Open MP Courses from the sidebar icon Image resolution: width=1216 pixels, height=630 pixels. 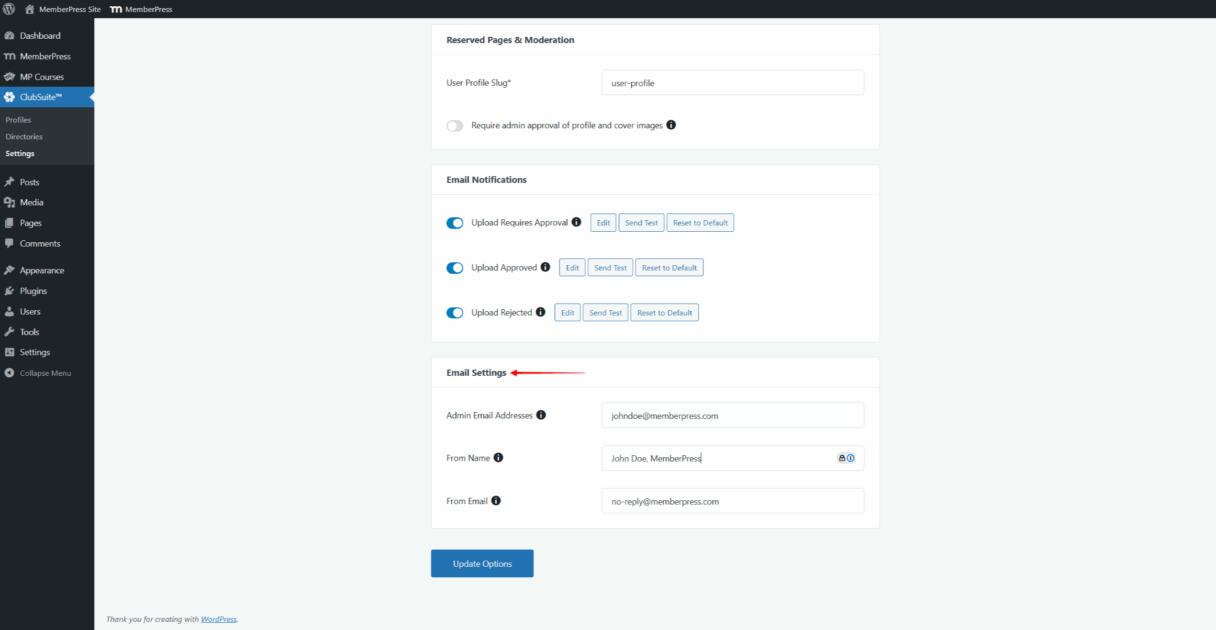[x=11, y=76]
